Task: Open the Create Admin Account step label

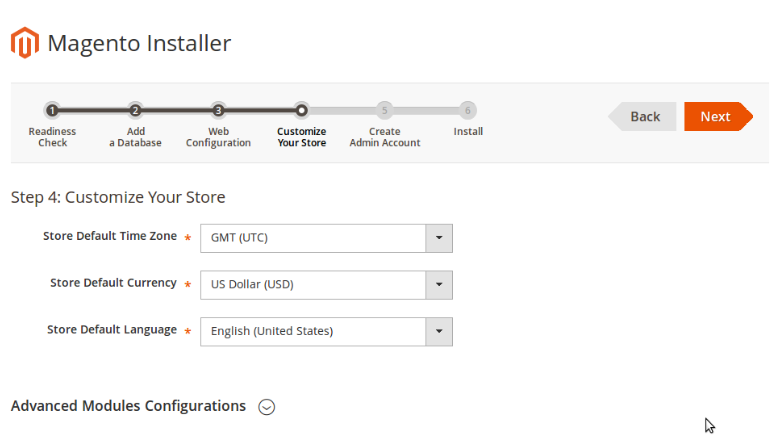Action: [385, 137]
